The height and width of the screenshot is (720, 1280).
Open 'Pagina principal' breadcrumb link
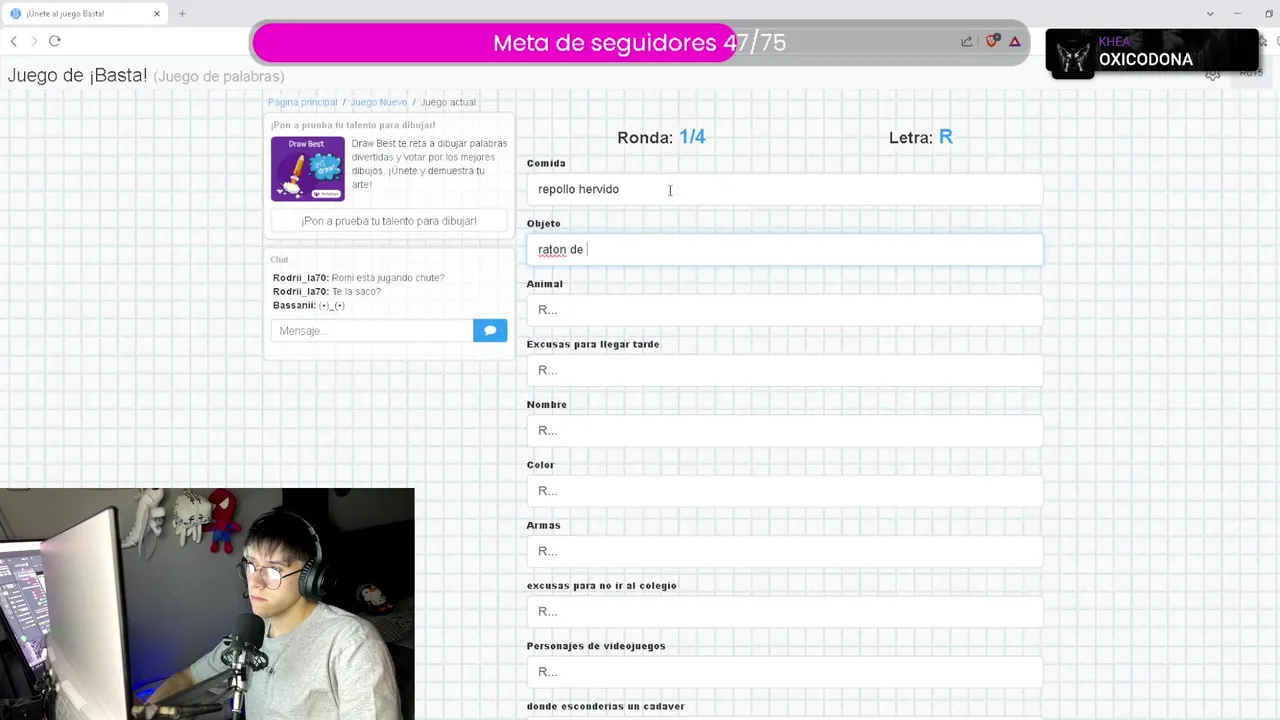click(302, 102)
